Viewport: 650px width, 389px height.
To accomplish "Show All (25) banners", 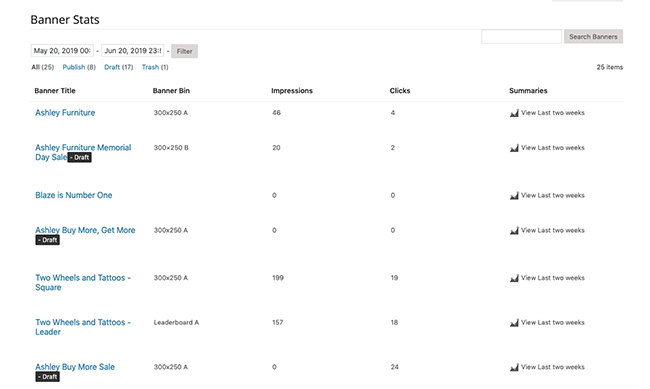I will (42, 67).
